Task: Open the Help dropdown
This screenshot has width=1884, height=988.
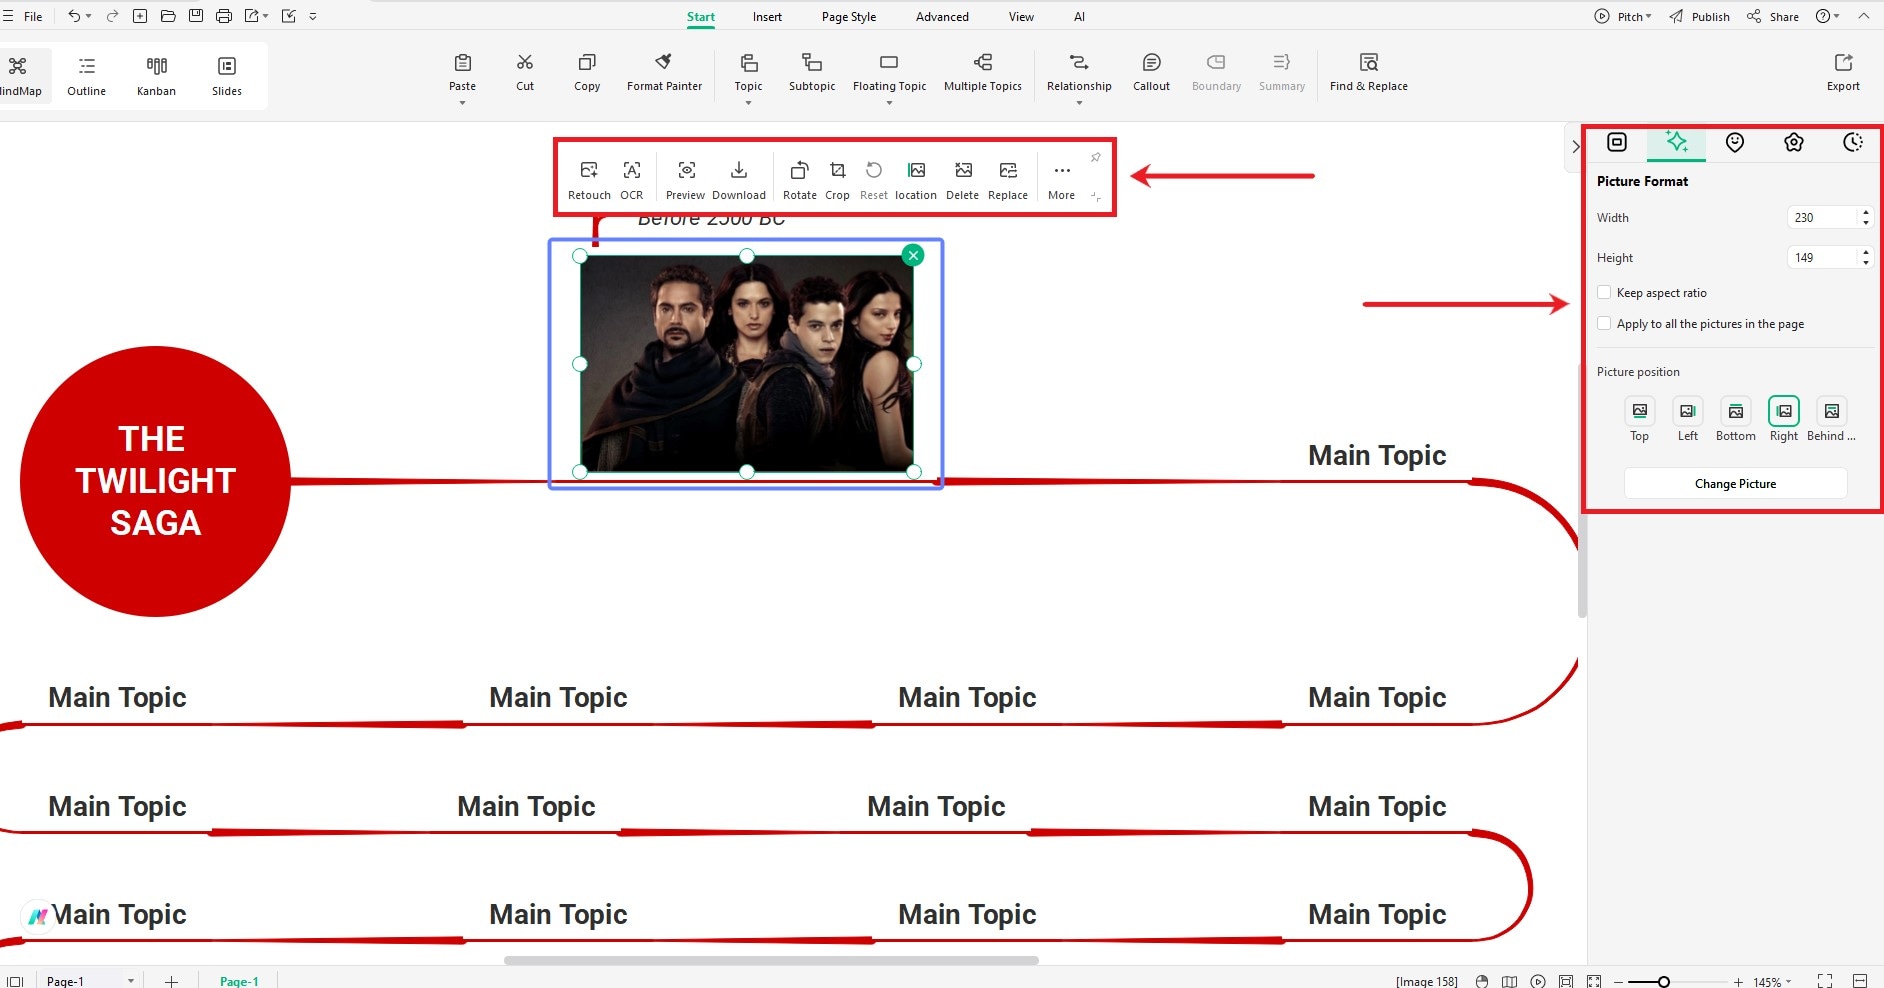Action: [x=1828, y=16]
